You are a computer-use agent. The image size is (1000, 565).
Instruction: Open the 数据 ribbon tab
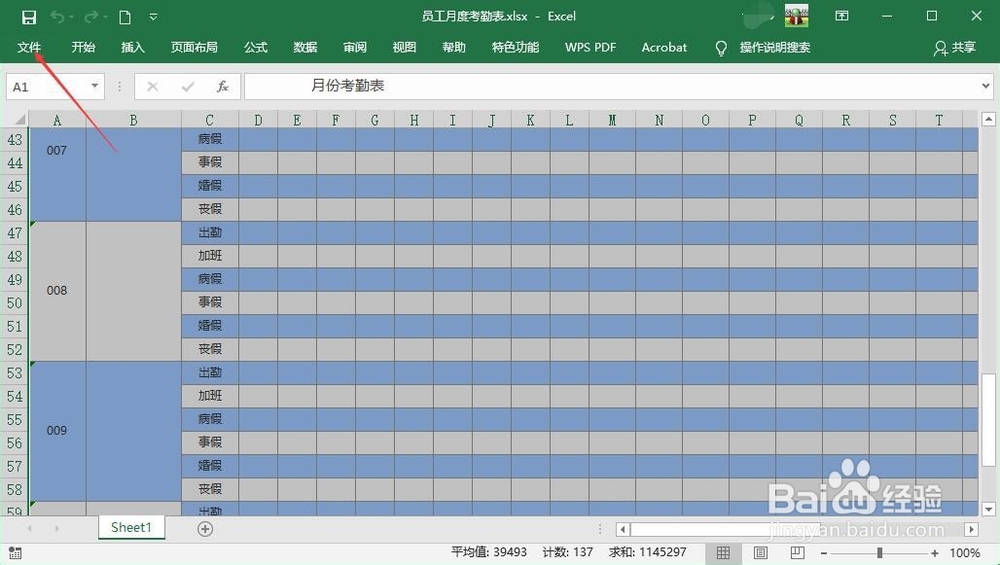(305, 47)
